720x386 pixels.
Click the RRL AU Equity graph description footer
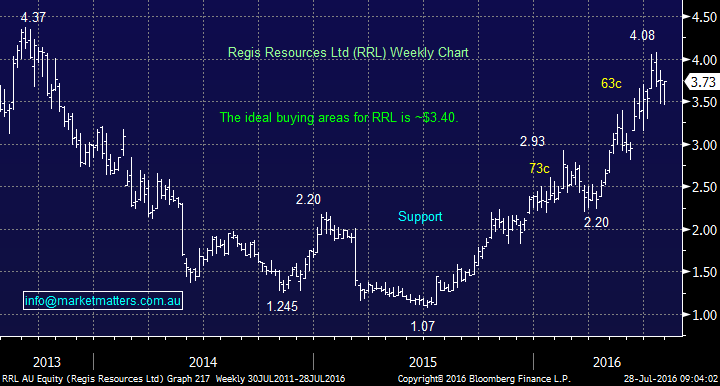point(174,379)
